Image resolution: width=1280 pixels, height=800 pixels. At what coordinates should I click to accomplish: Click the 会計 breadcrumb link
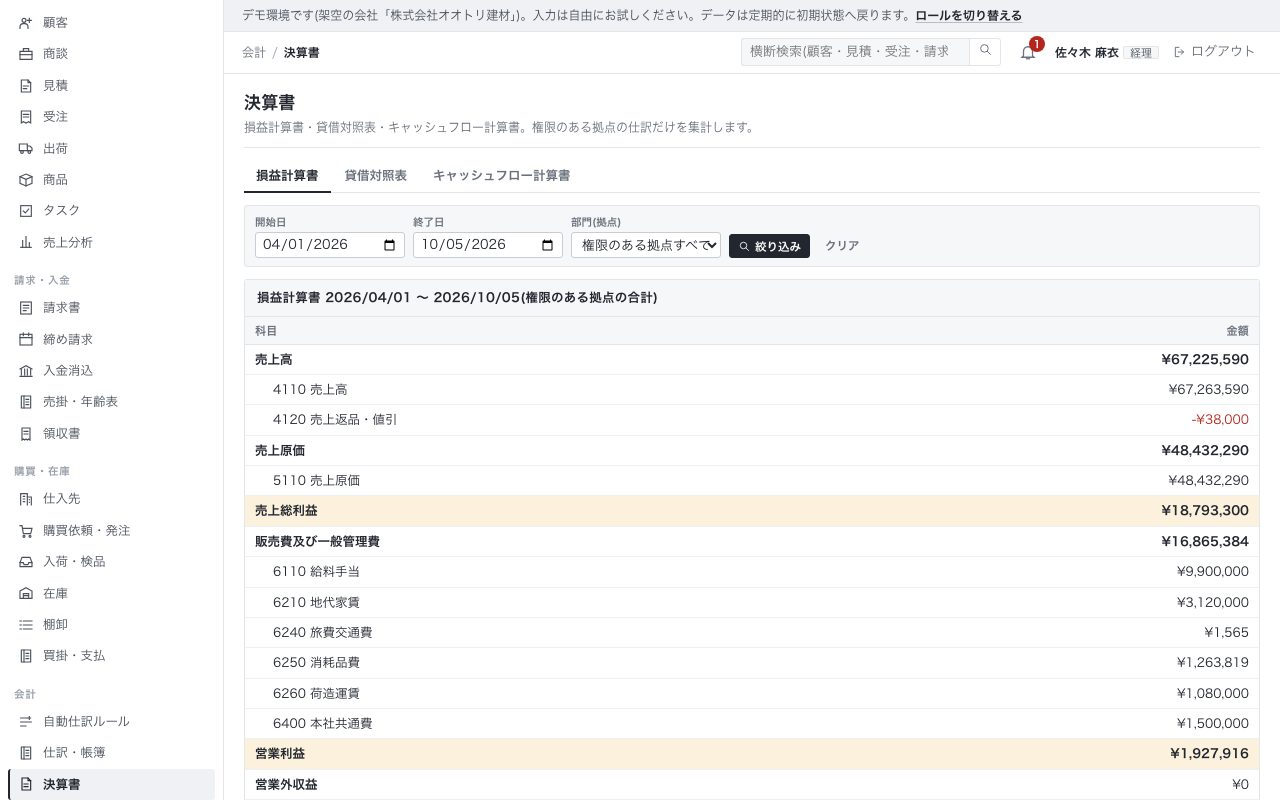[254, 52]
